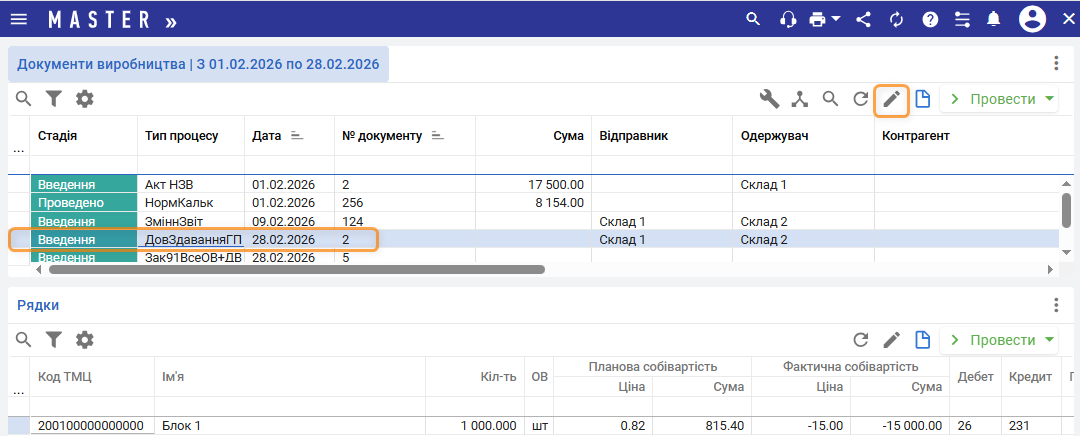The width and height of the screenshot is (1080, 436).
Task: Open three-dot menu of Рядки panel
Action: [1056, 305]
